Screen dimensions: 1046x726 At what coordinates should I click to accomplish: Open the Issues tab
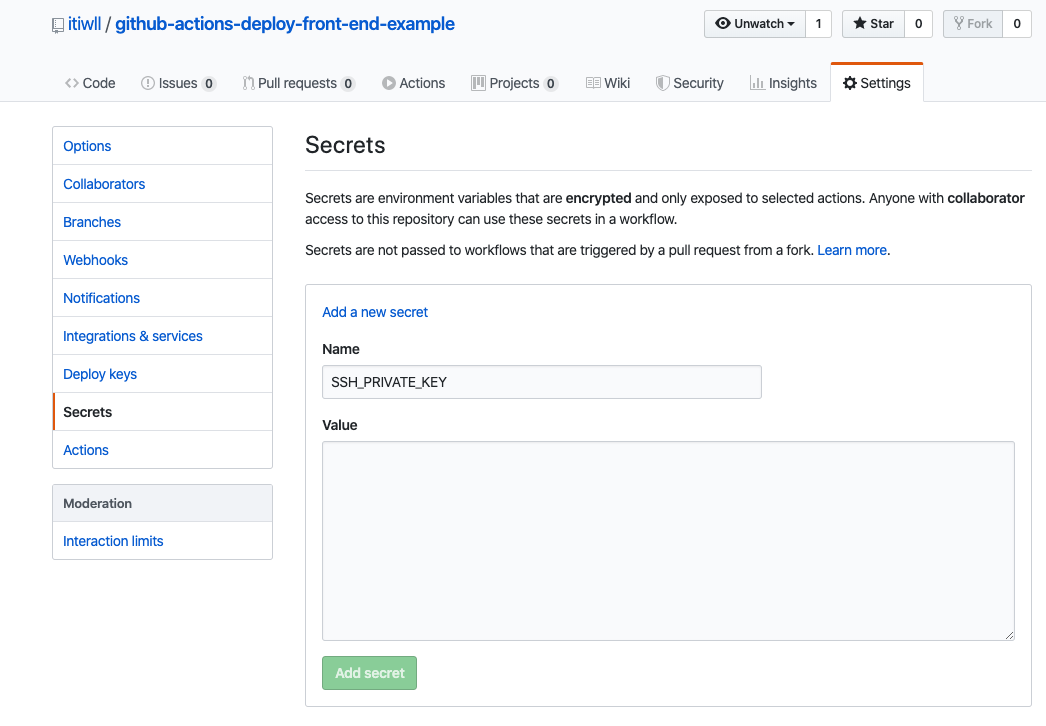[178, 83]
